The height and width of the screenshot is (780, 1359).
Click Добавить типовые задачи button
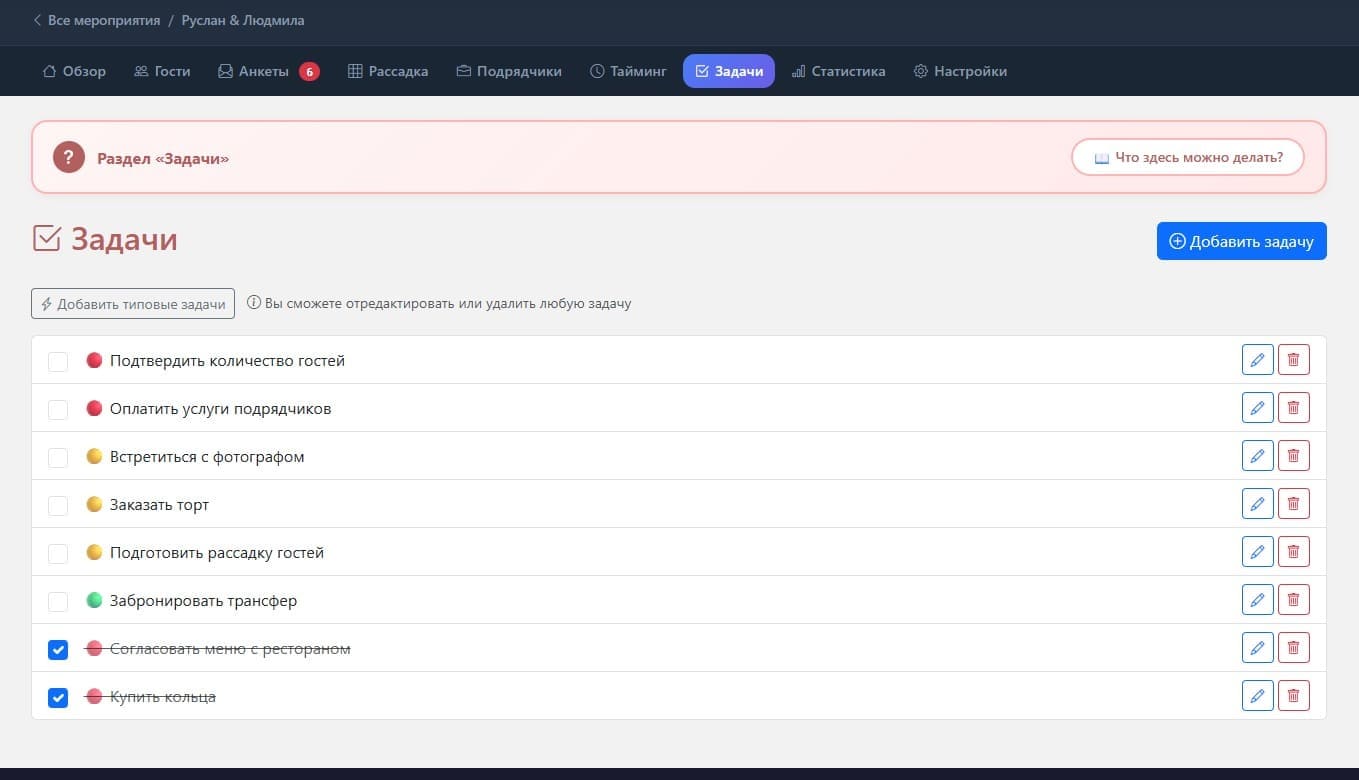[133, 304]
